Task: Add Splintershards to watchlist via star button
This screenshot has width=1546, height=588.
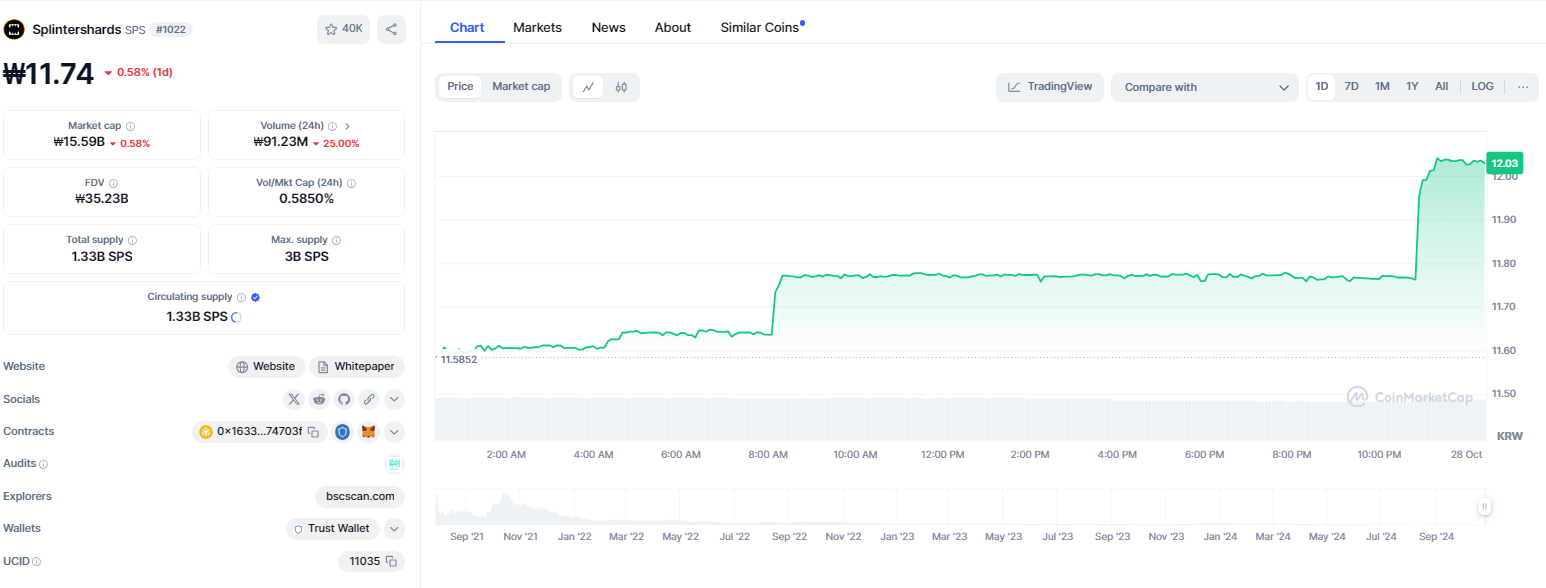Action: point(343,29)
